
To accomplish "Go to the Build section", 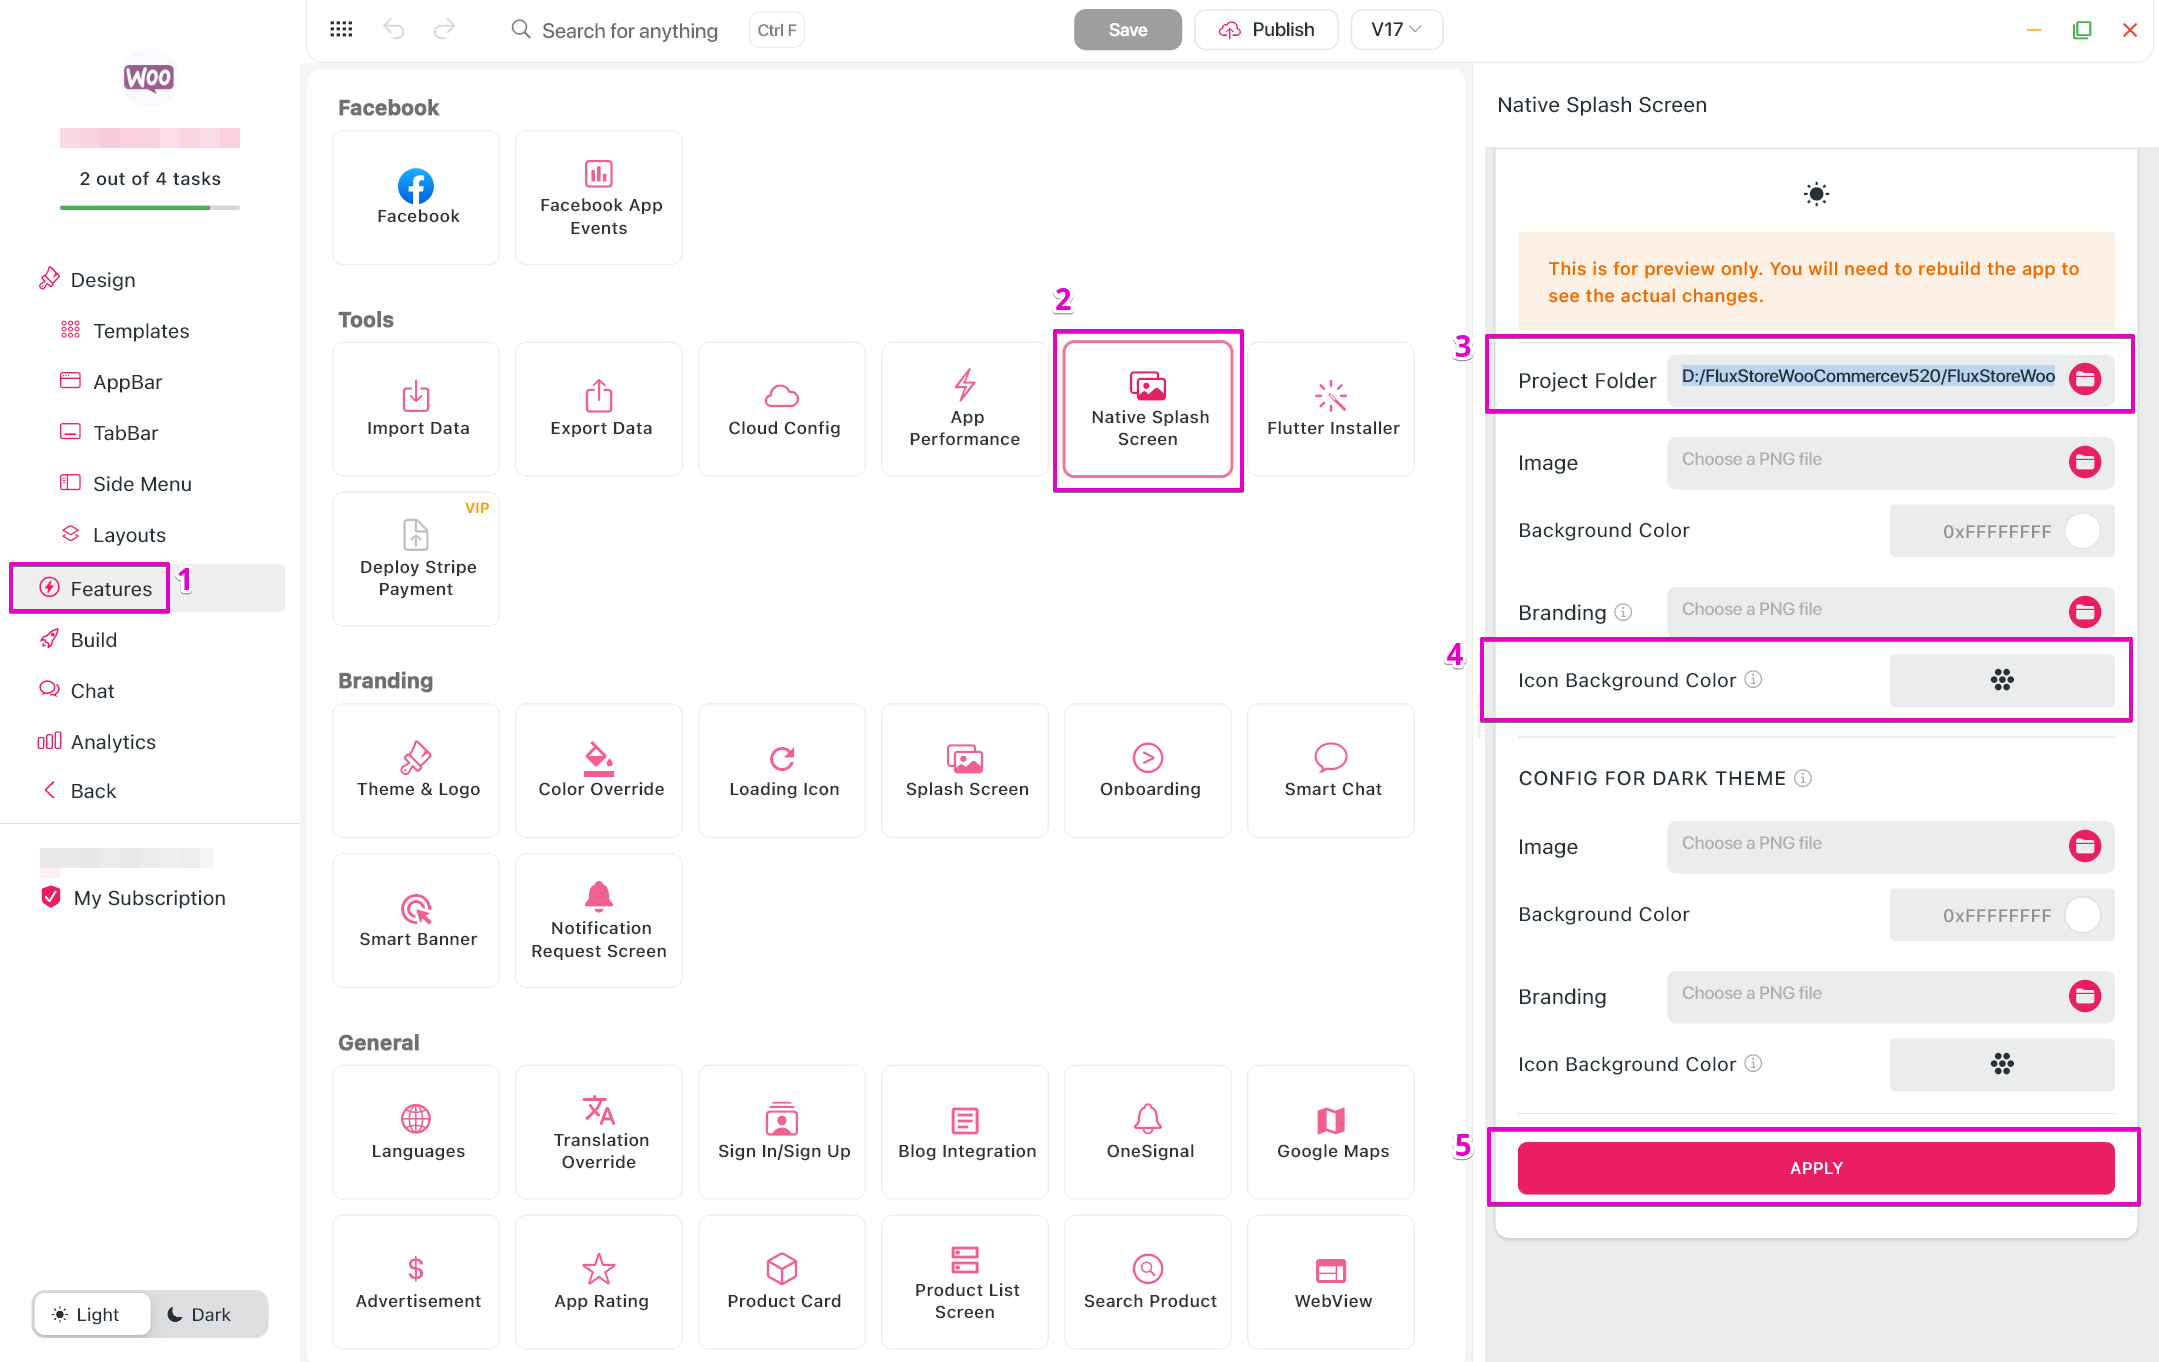I will 93,640.
